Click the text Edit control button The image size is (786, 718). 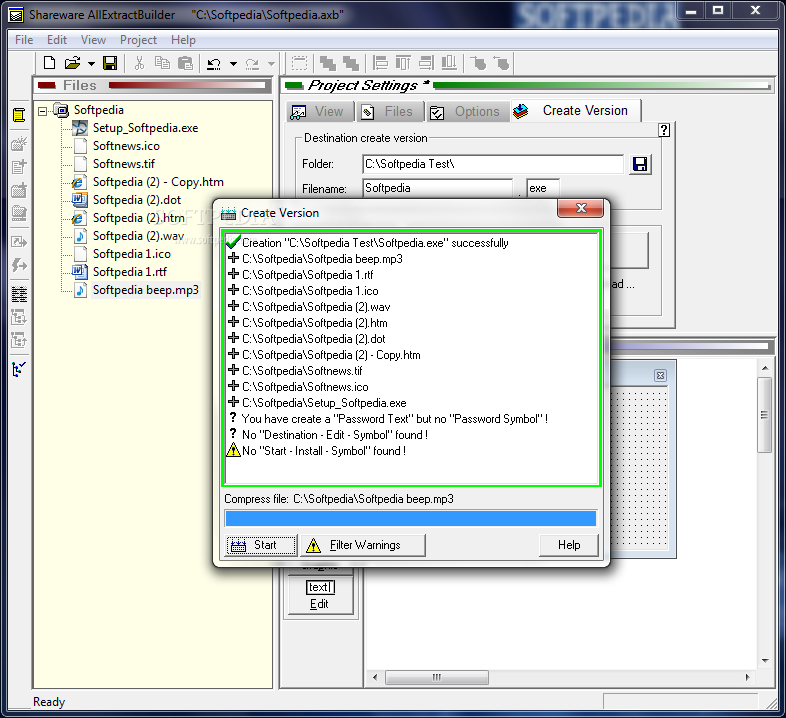point(320,595)
